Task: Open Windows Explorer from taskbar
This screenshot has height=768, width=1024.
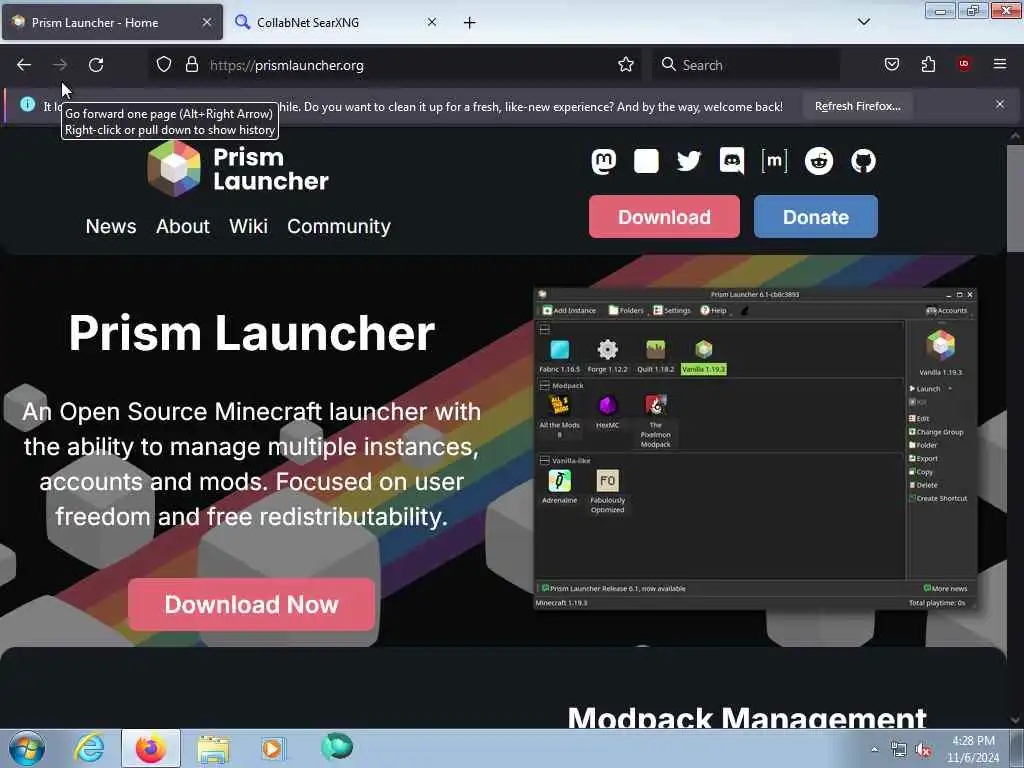Action: (213, 749)
